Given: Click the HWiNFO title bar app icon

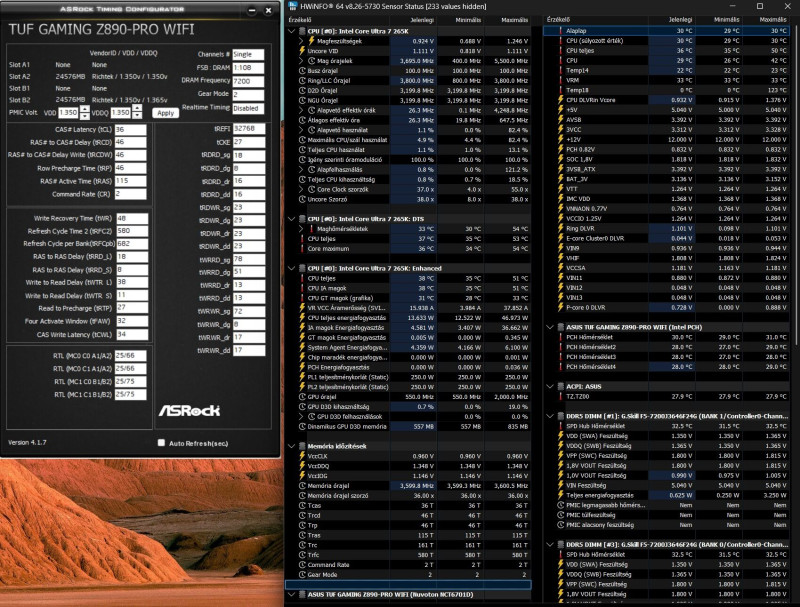Looking at the screenshot, I should click(x=293, y=6).
